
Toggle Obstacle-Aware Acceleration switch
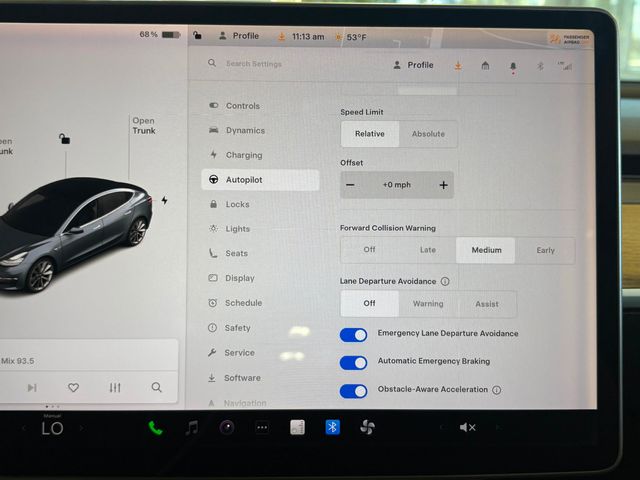(354, 390)
